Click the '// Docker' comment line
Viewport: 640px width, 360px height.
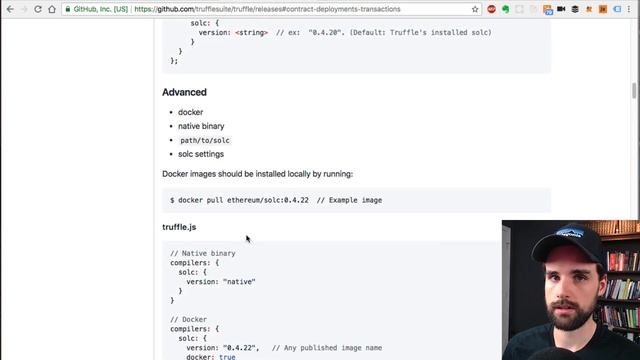click(x=189, y=319)
